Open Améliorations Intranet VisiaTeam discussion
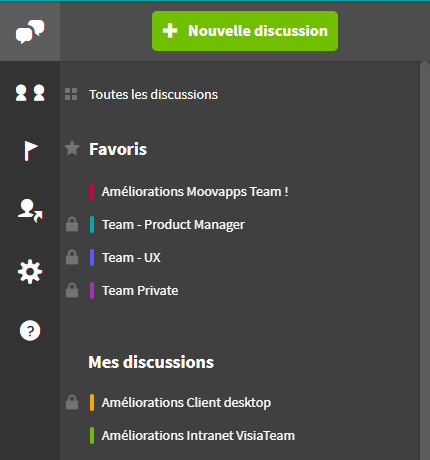The height and width of the screenshot is (460, 430). click(198, 435)
